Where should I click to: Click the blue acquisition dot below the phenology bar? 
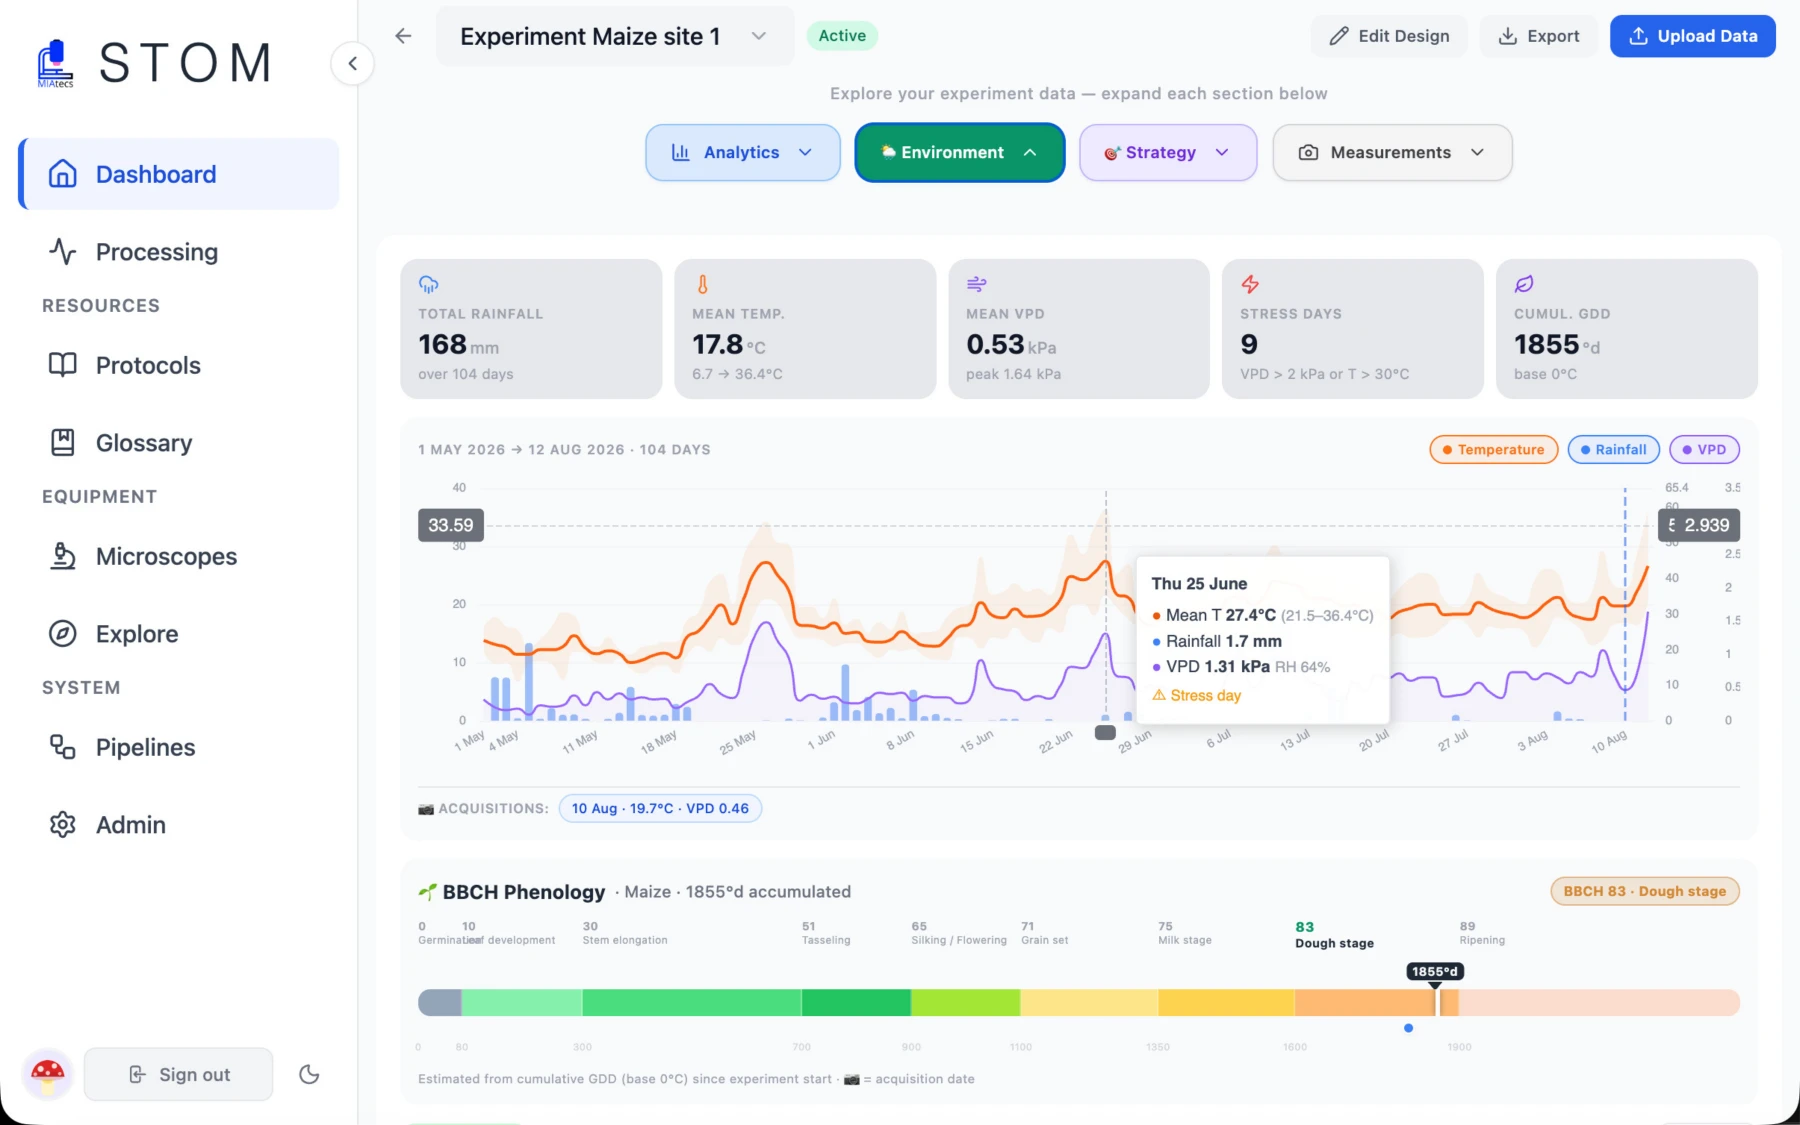click(x=1408, y=1028)
